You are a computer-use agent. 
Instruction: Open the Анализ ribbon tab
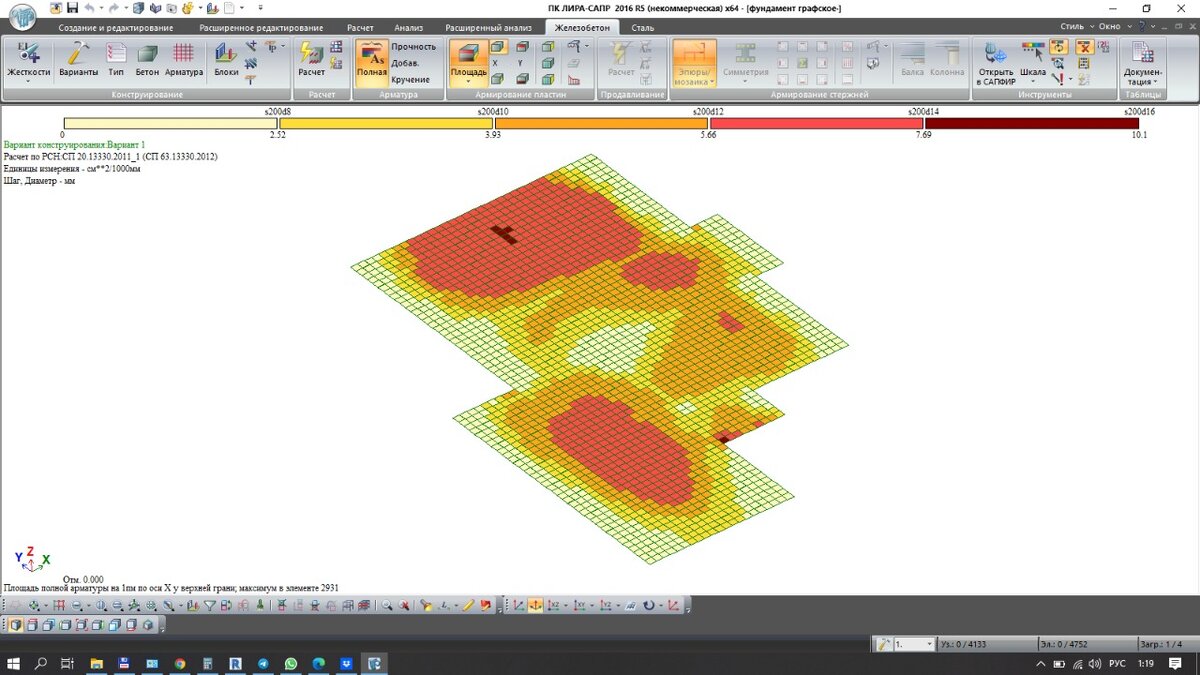(x=409, y=28)
